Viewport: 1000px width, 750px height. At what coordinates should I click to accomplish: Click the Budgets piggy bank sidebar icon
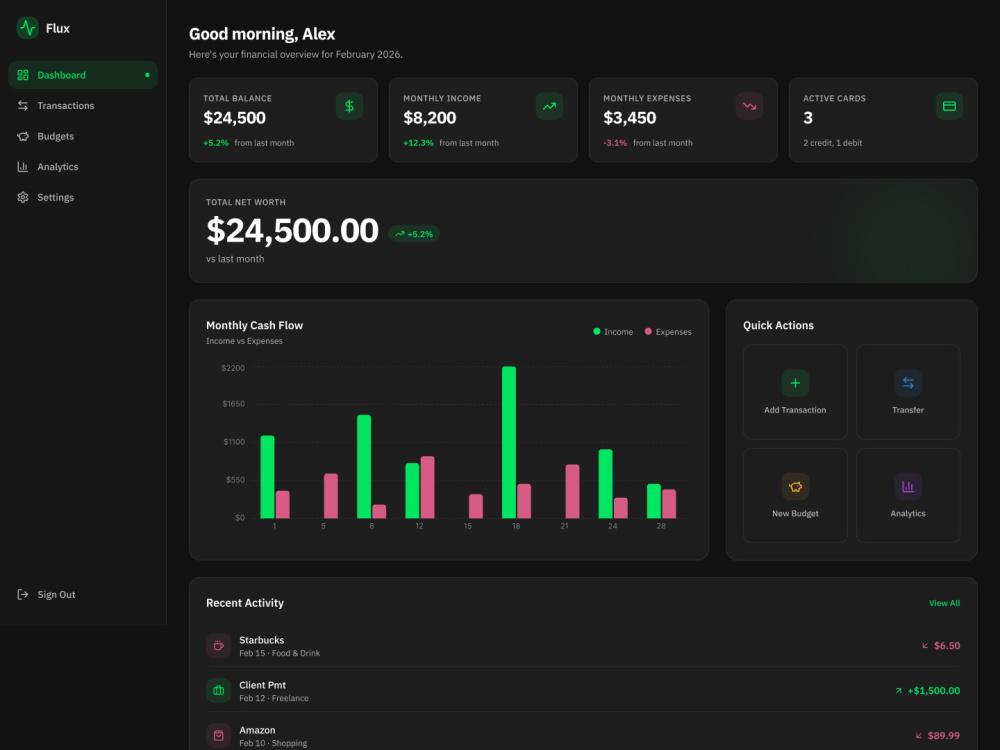click(x=23, y=136)
